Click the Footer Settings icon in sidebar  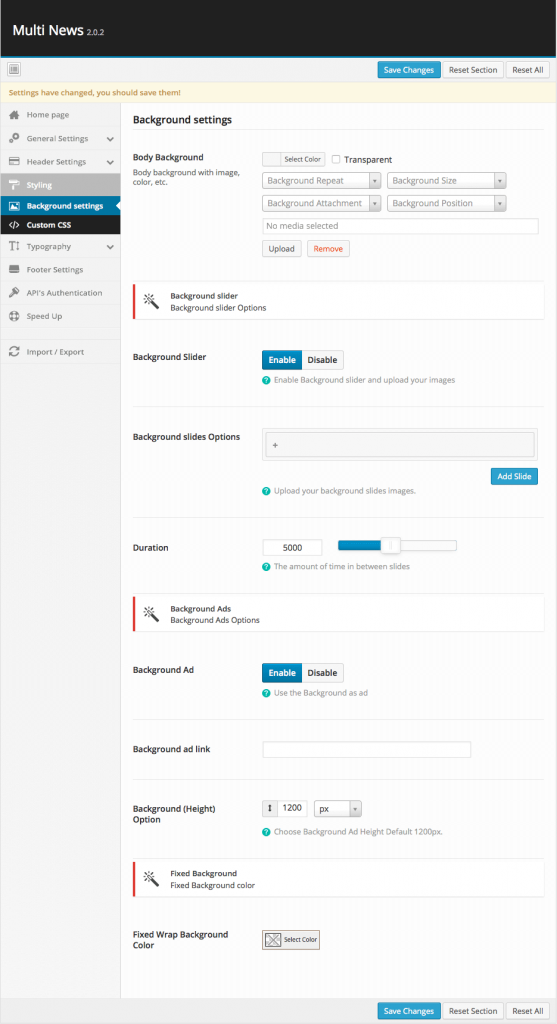pyautogui.click(x=14, y=270)
